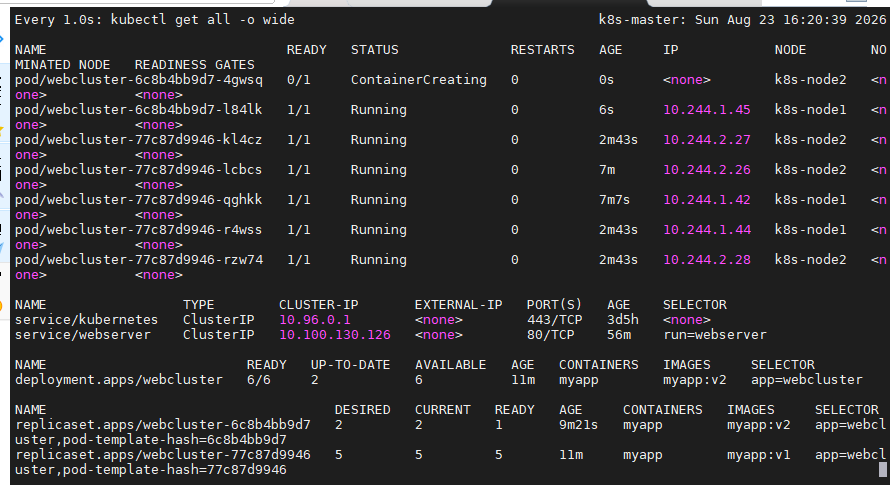Click the EXTERNAL-IP column header
Screen dimensions: 890x485
pyautogui.click(x=459, y=305)
